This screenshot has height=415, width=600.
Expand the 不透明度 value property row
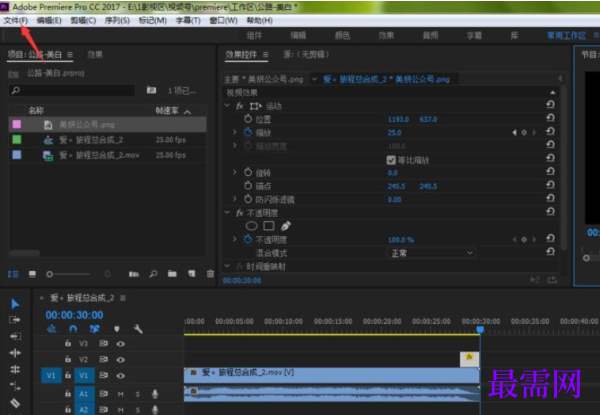[x=235, y=239]
